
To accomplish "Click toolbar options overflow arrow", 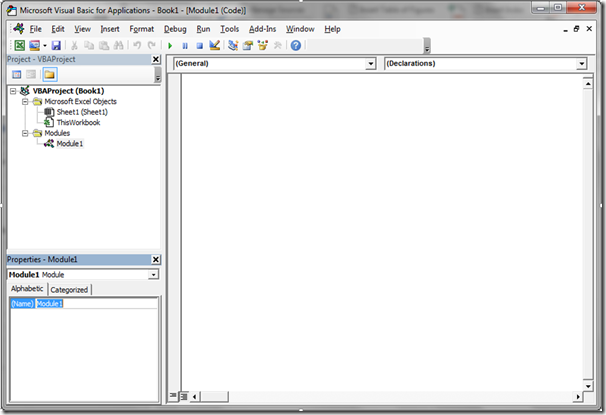I will (427, 46).
